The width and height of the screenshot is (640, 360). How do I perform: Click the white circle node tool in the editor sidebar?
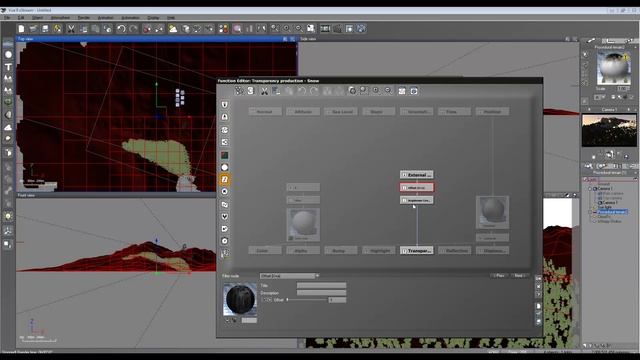pyautogui.click(x=224, y=167)
